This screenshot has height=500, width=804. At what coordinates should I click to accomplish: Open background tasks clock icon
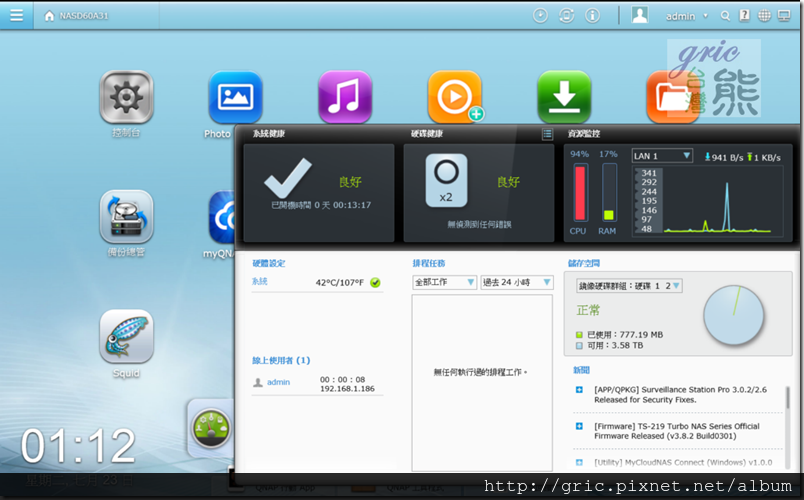pyautogui.click(x=540, y=16)
